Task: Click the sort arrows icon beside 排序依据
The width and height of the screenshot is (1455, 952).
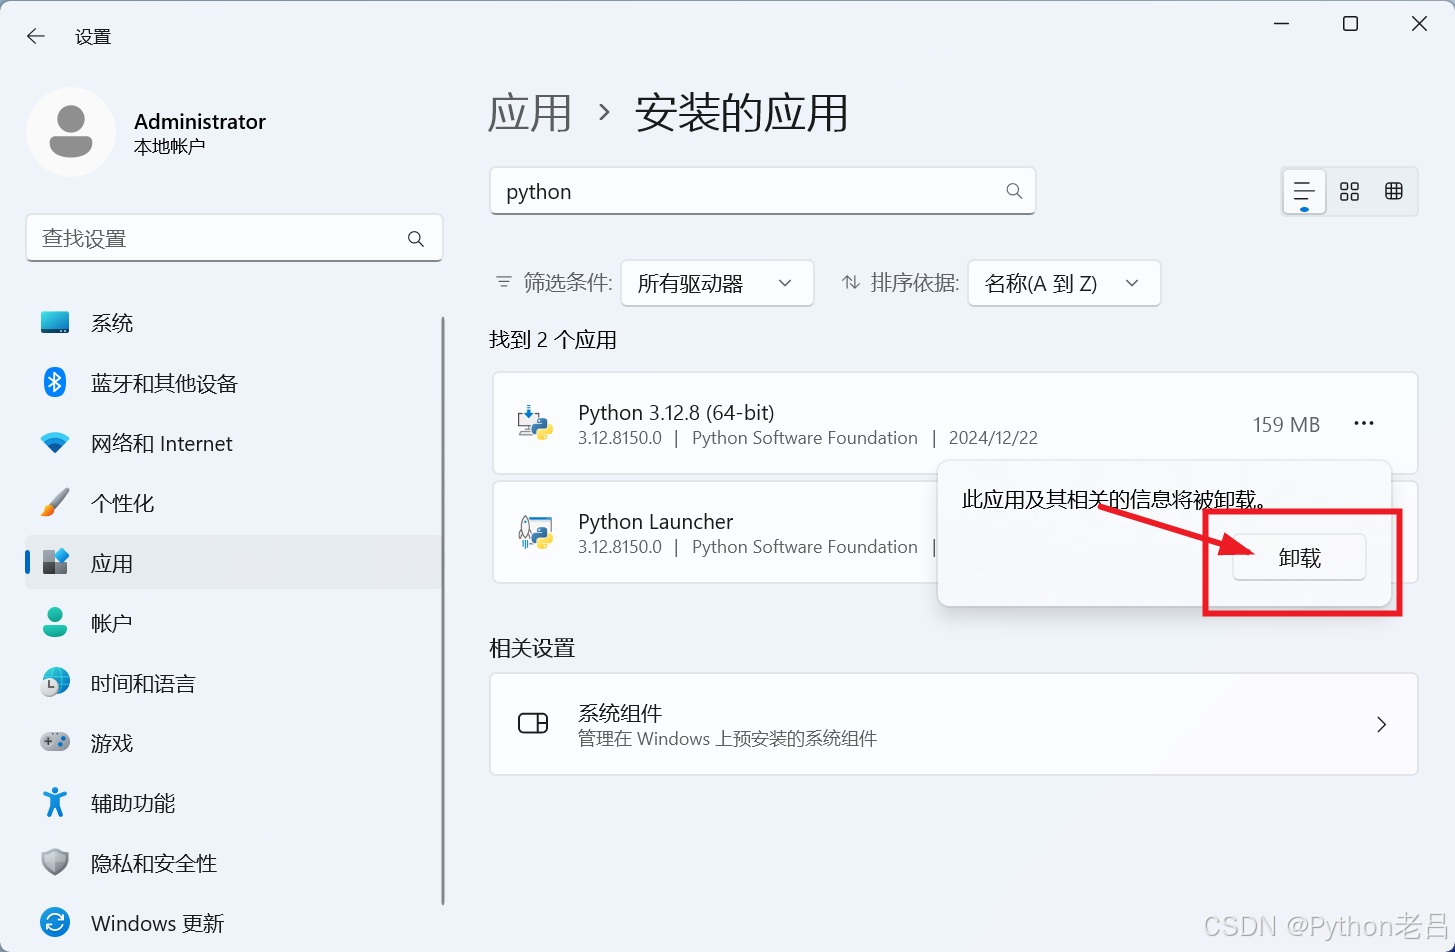Action: [x=851, y=283]
